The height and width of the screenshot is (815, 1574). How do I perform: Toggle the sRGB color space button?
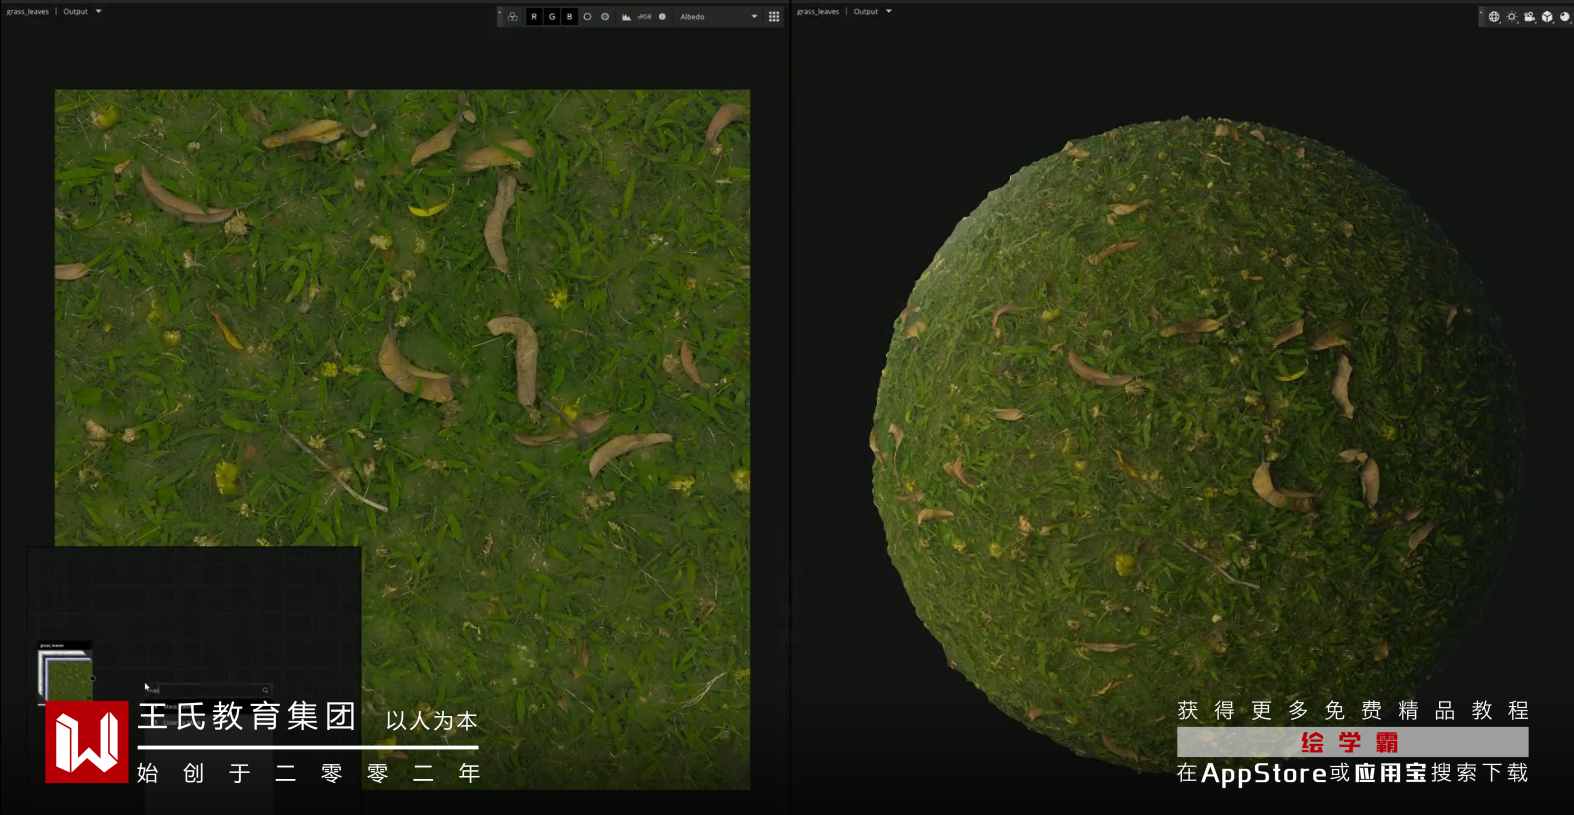pyautogui.click(x=645, y=17)
